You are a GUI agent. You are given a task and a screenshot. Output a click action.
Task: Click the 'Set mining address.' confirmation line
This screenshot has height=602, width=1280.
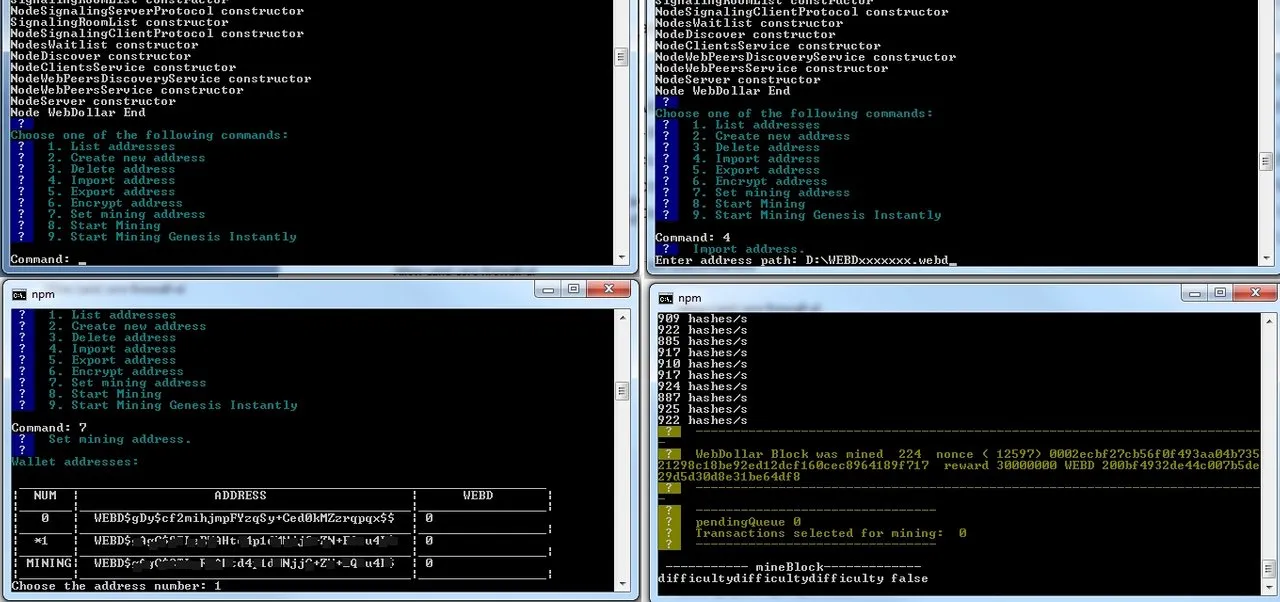(119, 439)
